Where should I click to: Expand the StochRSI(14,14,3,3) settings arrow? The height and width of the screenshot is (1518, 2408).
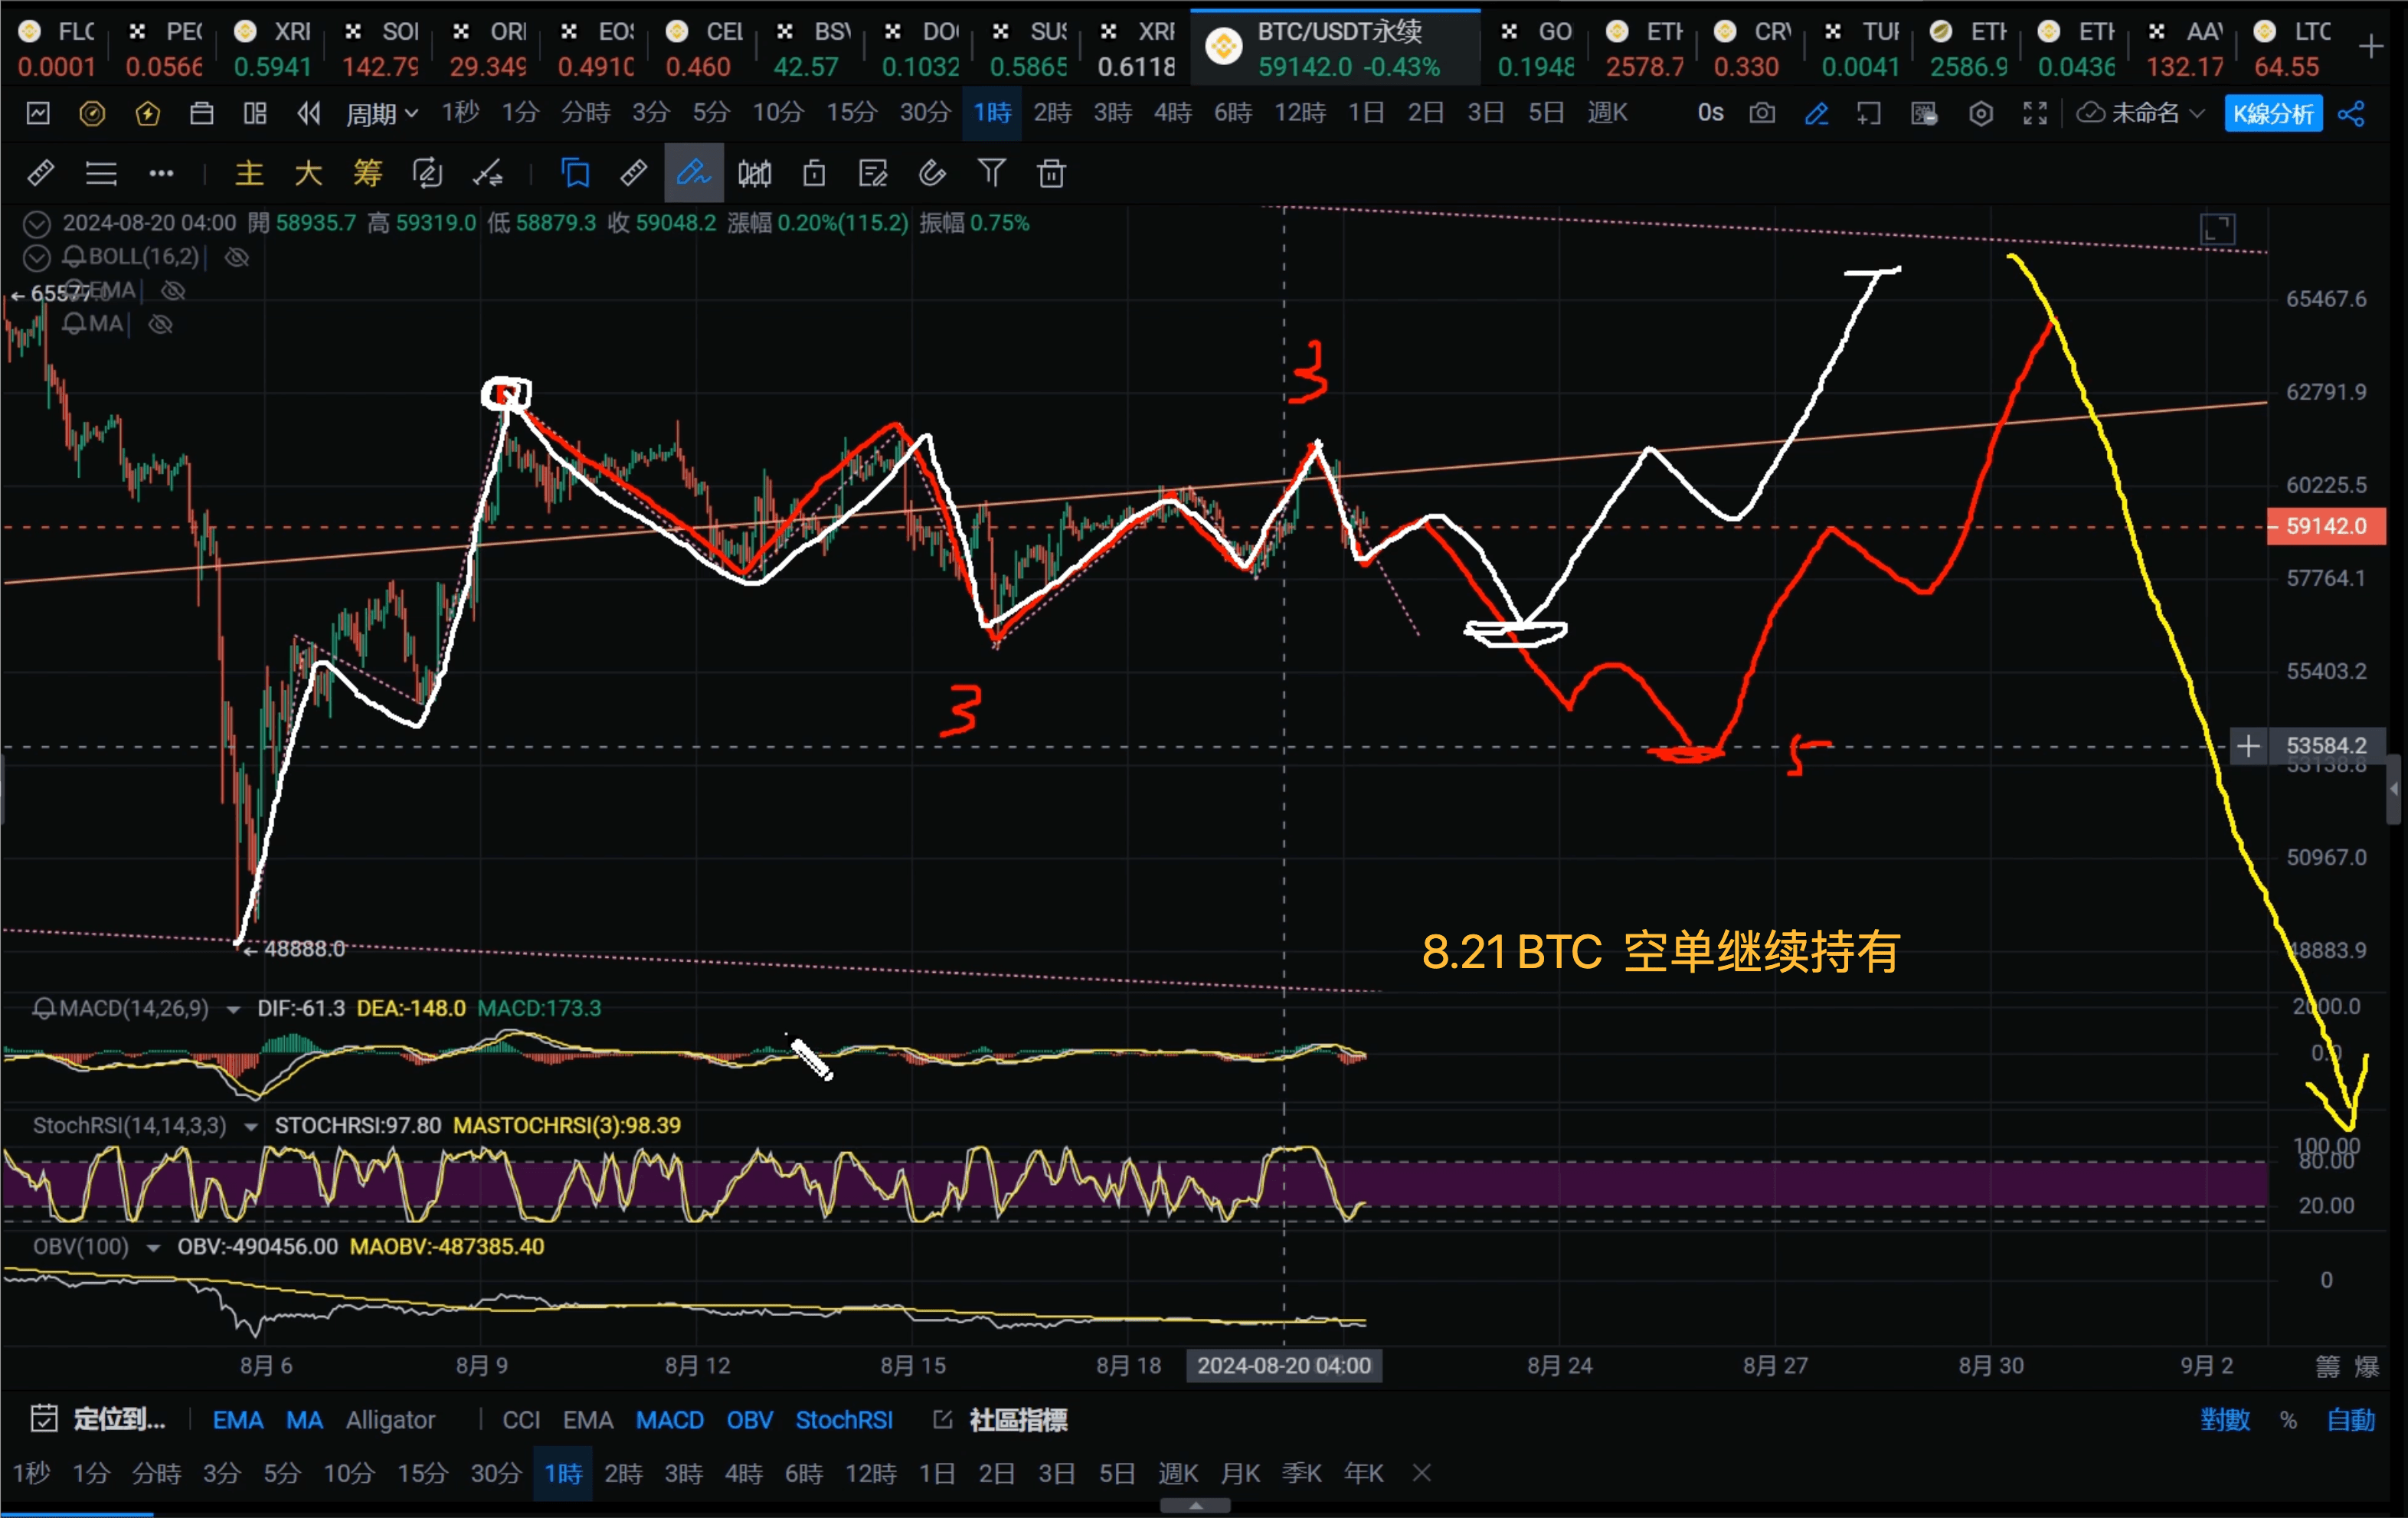(x=251, y=1127)
